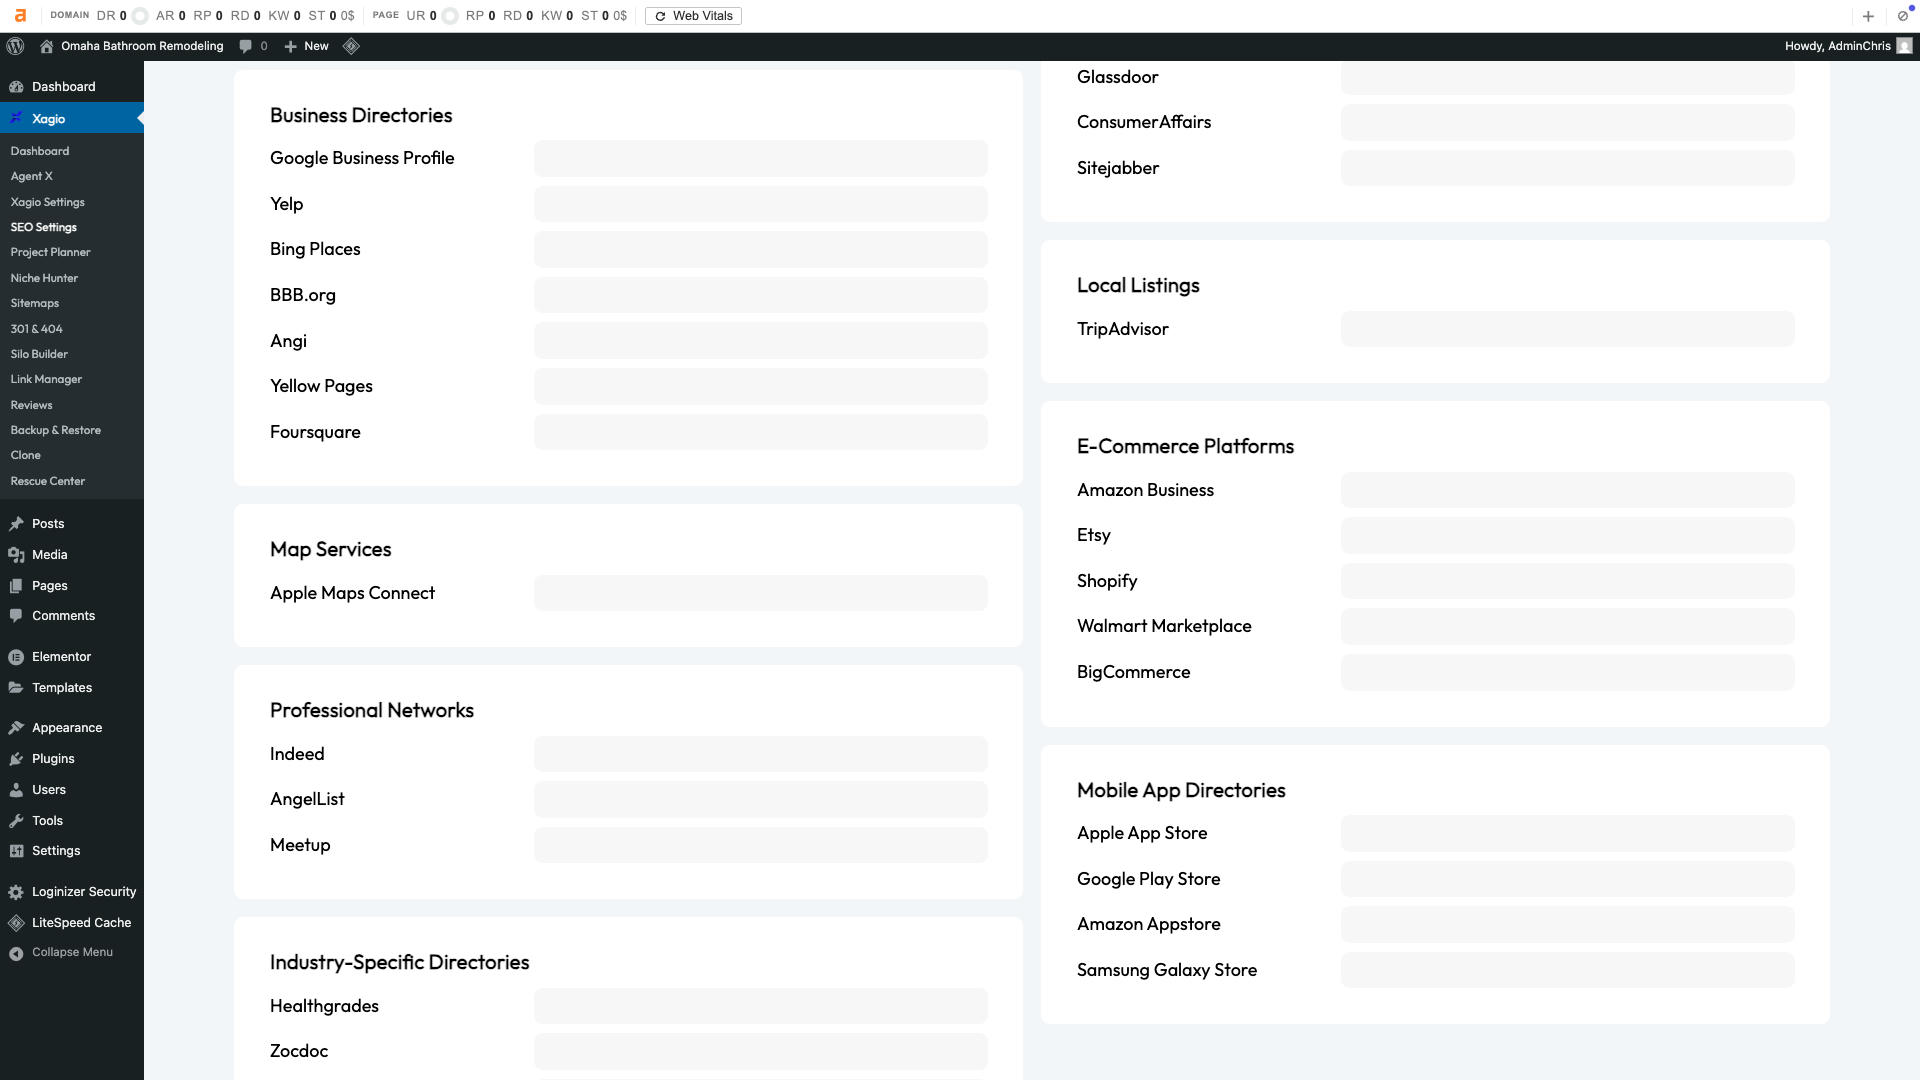Focus the BBB.org field

pos(760,295)
